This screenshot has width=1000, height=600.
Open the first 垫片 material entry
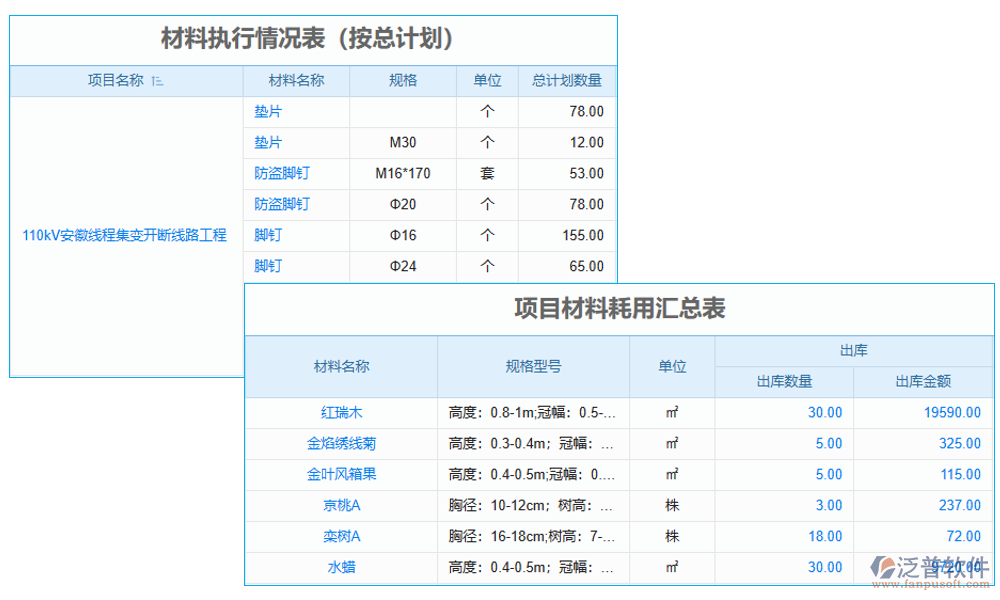[269, 111]
